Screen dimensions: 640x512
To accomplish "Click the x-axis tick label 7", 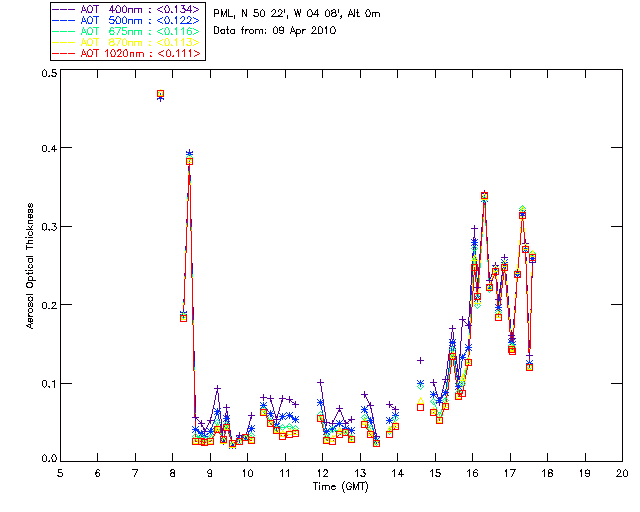I will click(x=135, y=473).
